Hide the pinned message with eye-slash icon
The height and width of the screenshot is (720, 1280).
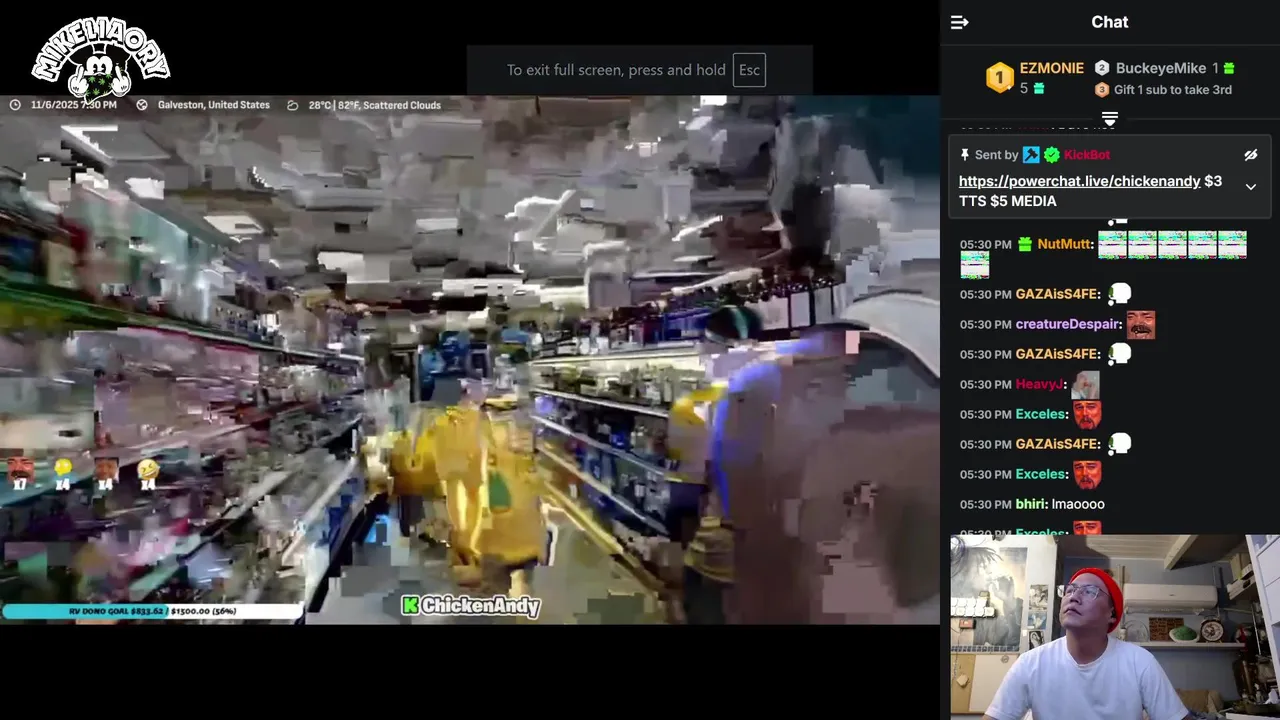(1250, 155)
